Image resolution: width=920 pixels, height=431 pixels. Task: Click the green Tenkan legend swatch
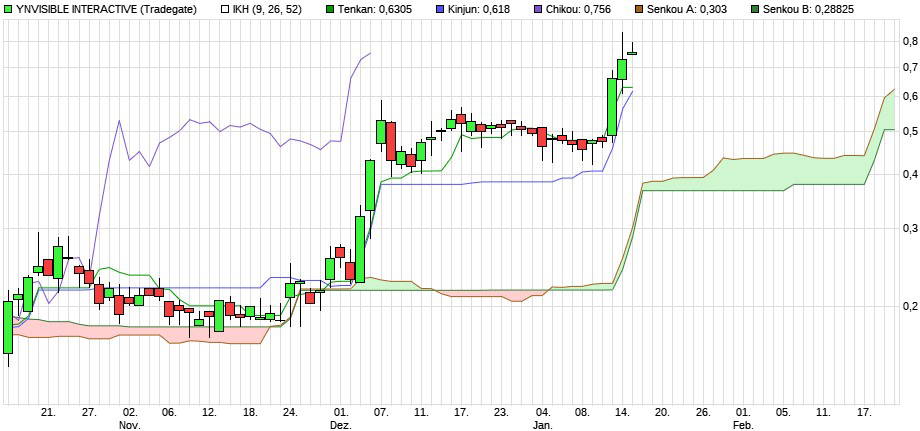(x=330, y=9)
